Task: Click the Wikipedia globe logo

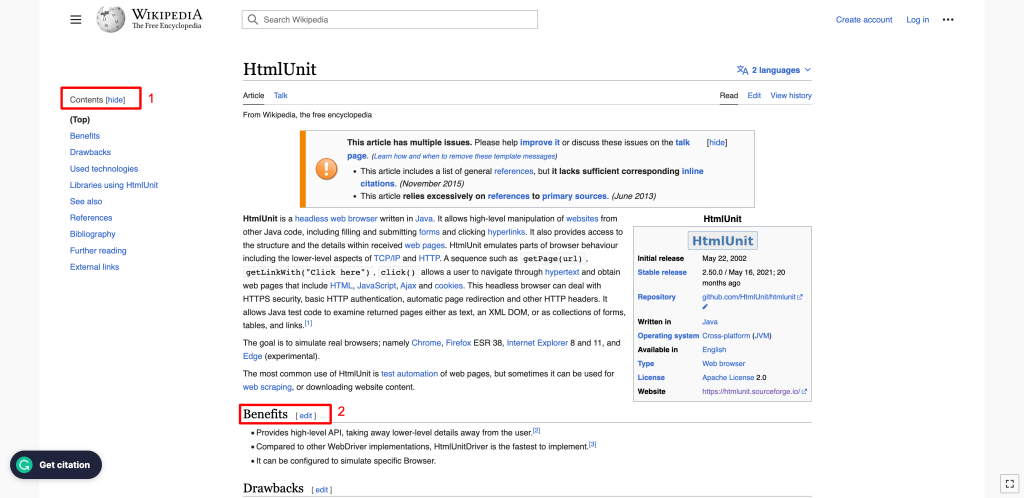Action: pyautogui.click(x=111, y=19)
